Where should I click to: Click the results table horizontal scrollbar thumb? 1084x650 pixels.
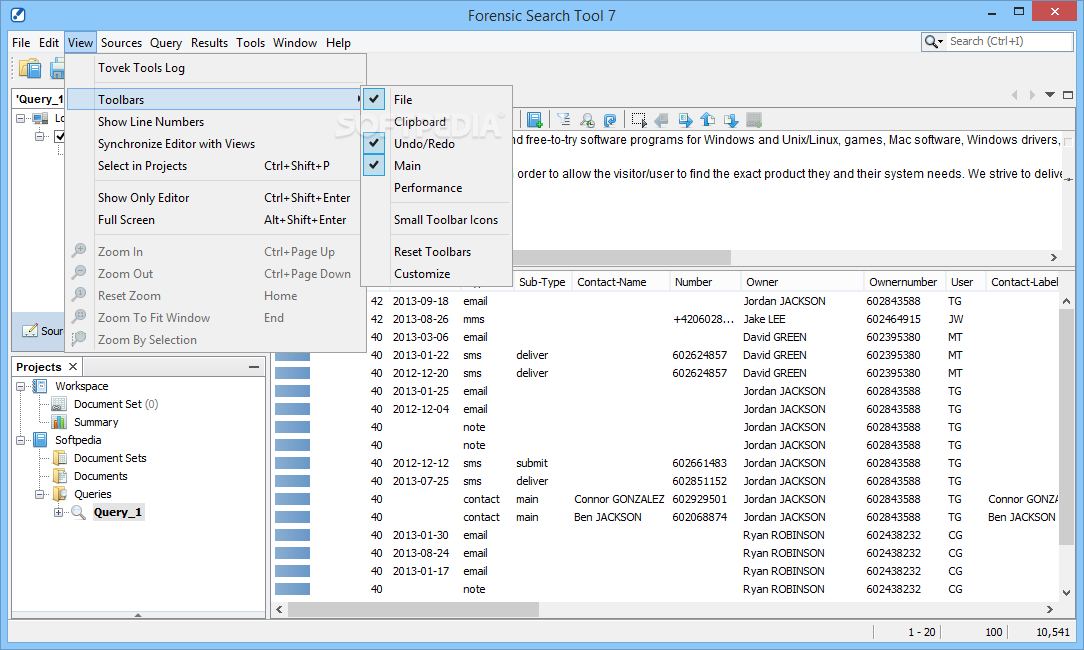tap(413, 609)
